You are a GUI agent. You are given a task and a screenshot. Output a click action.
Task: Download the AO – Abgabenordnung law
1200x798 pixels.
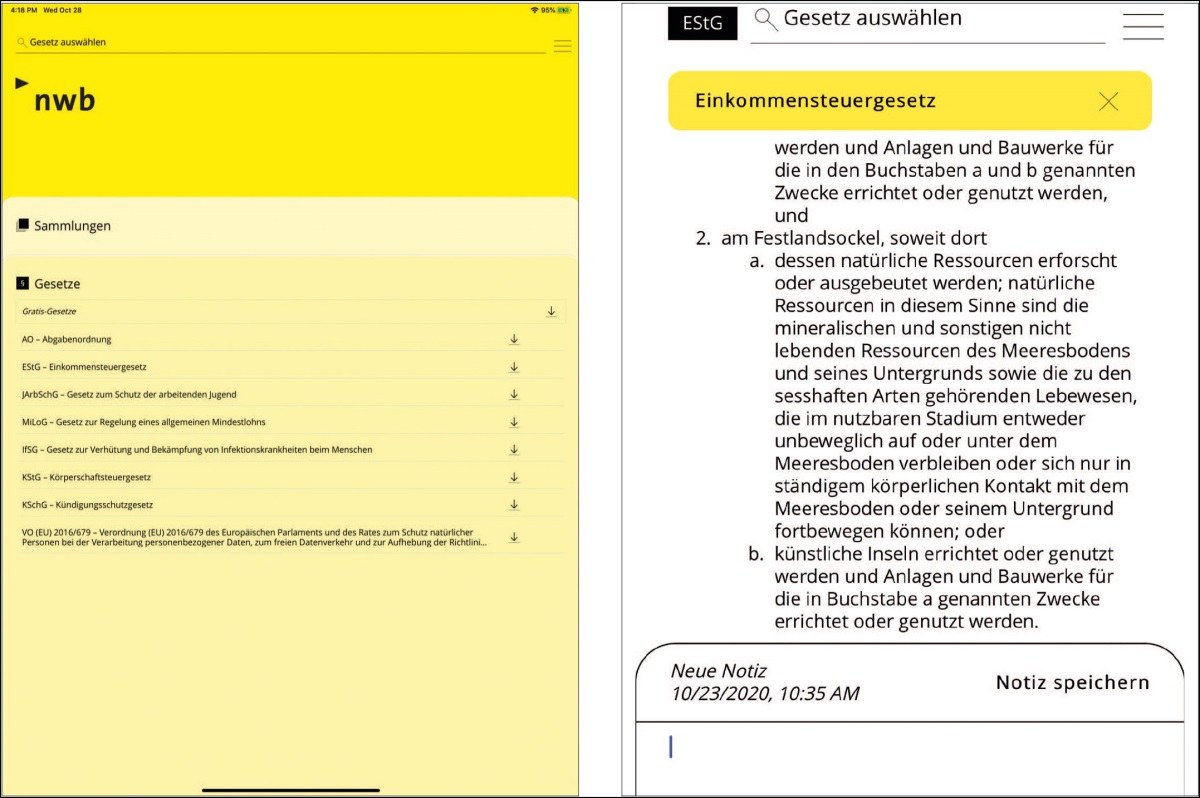(x=514, y=339)
